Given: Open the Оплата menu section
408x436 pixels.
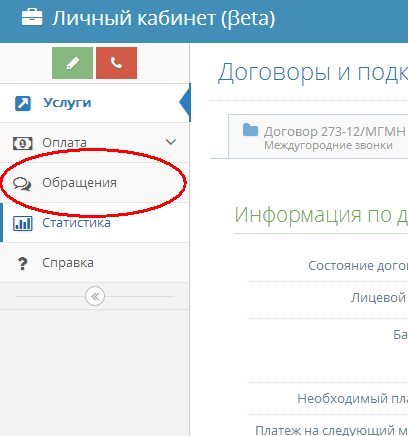Looking at the screenshot, I should (x=95, y=143).
